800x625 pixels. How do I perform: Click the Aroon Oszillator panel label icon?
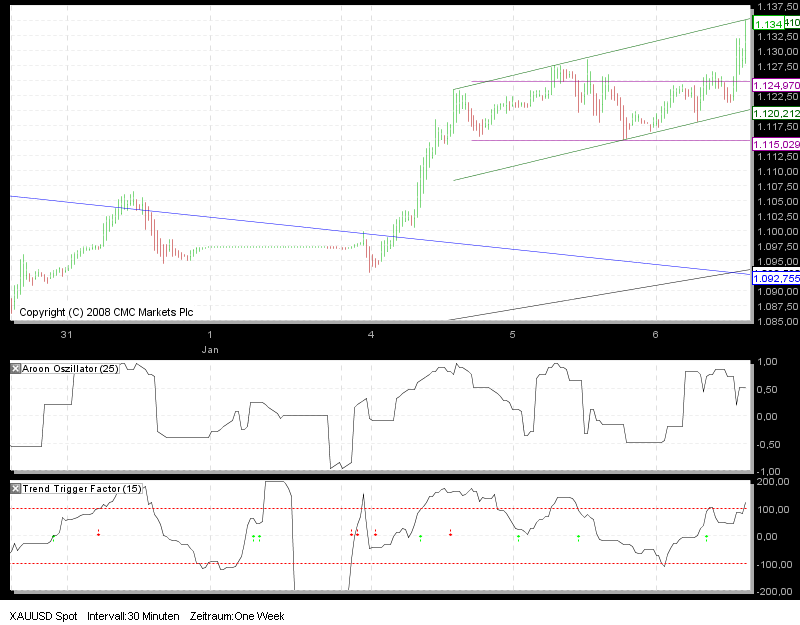pyautogui.click(x=14, y=368)
